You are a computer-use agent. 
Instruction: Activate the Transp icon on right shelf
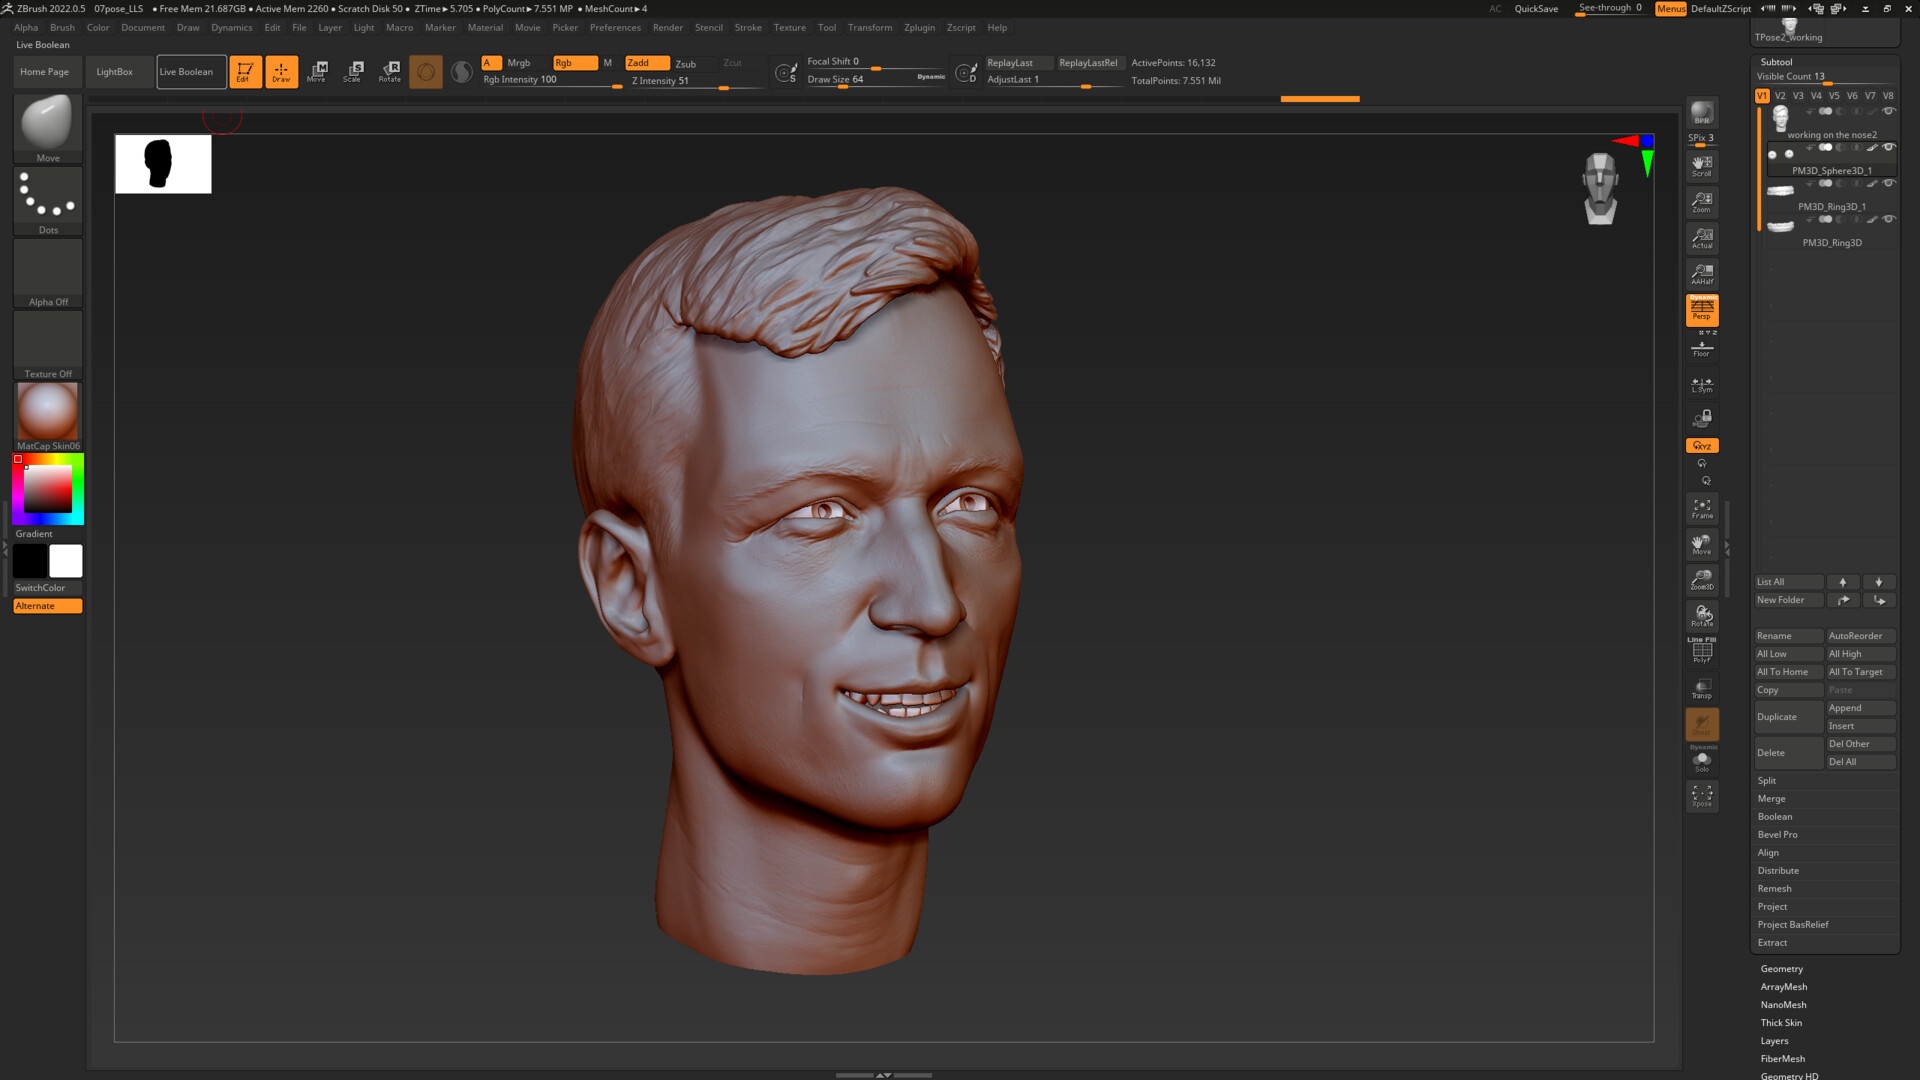[x=1701, y=687]
